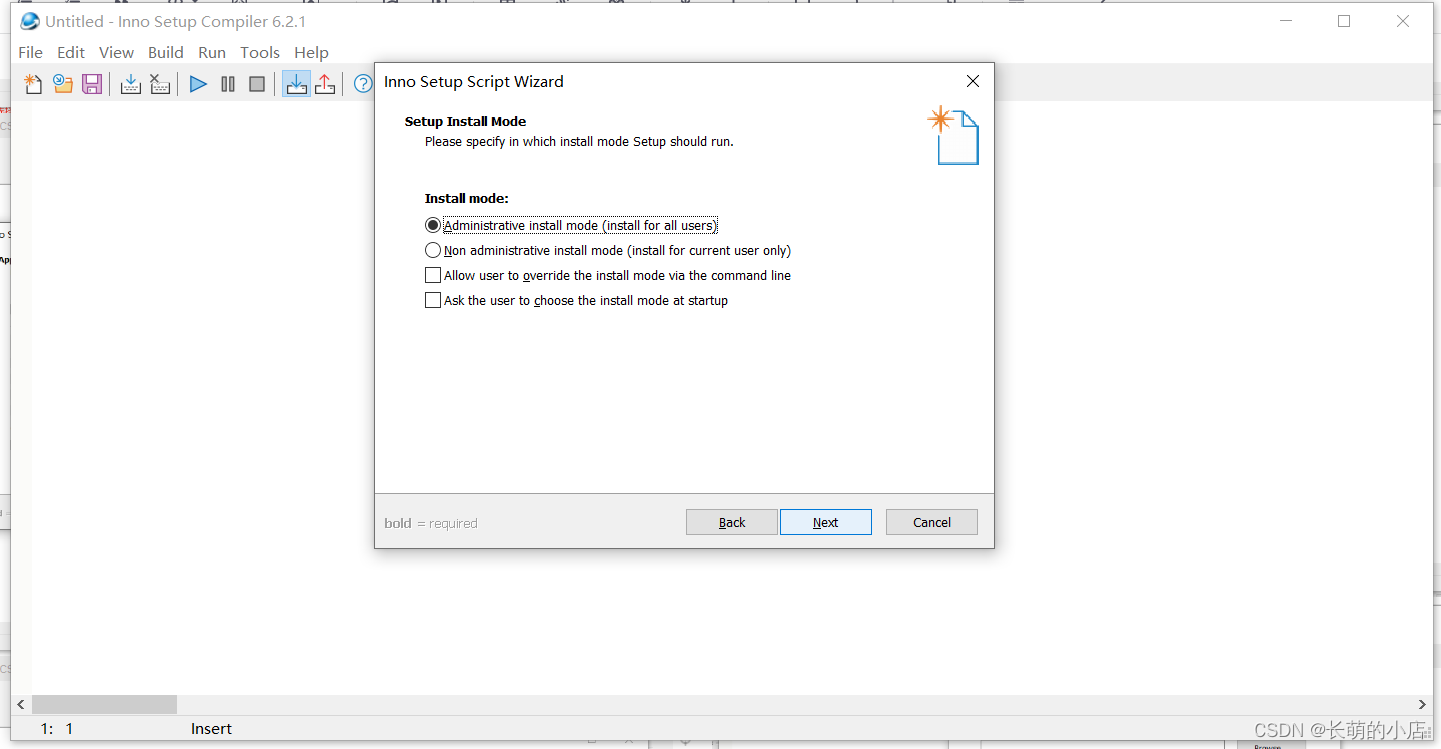
Task: Click the Target Setup icon (blue arrow)
Action: (296, 84)
